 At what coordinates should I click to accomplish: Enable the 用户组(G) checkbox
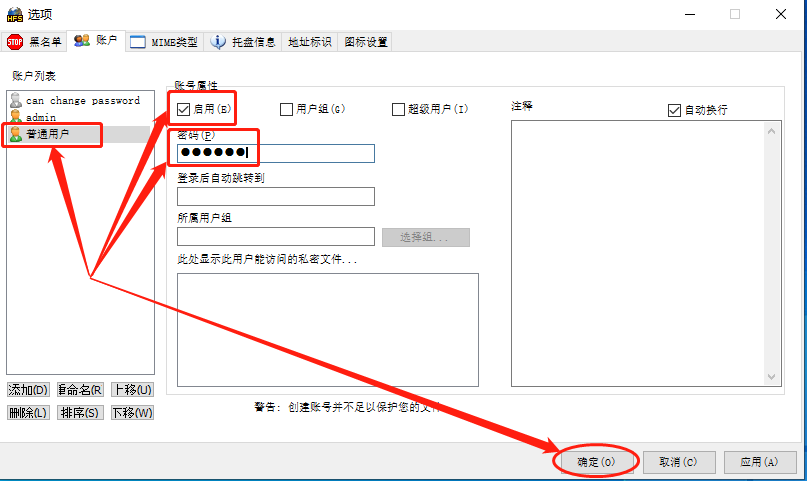click(x=286, y=109)
